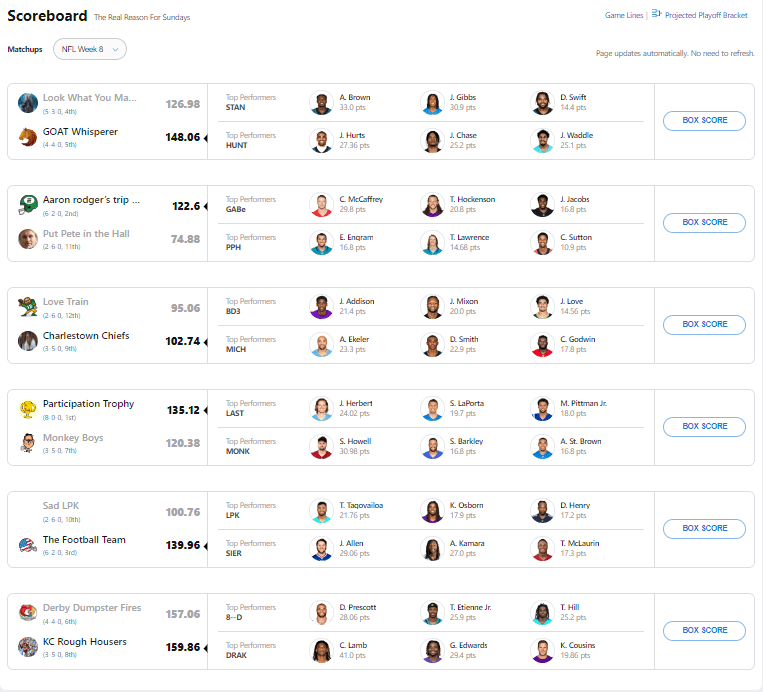Open the Projected Playoff Bracket link
763x692 pixels.
tap(706, 16)
